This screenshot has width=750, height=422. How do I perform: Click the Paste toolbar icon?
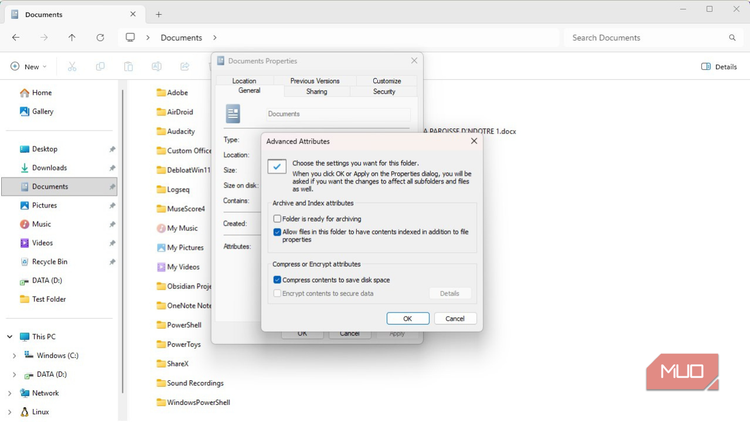click(128, 67)
